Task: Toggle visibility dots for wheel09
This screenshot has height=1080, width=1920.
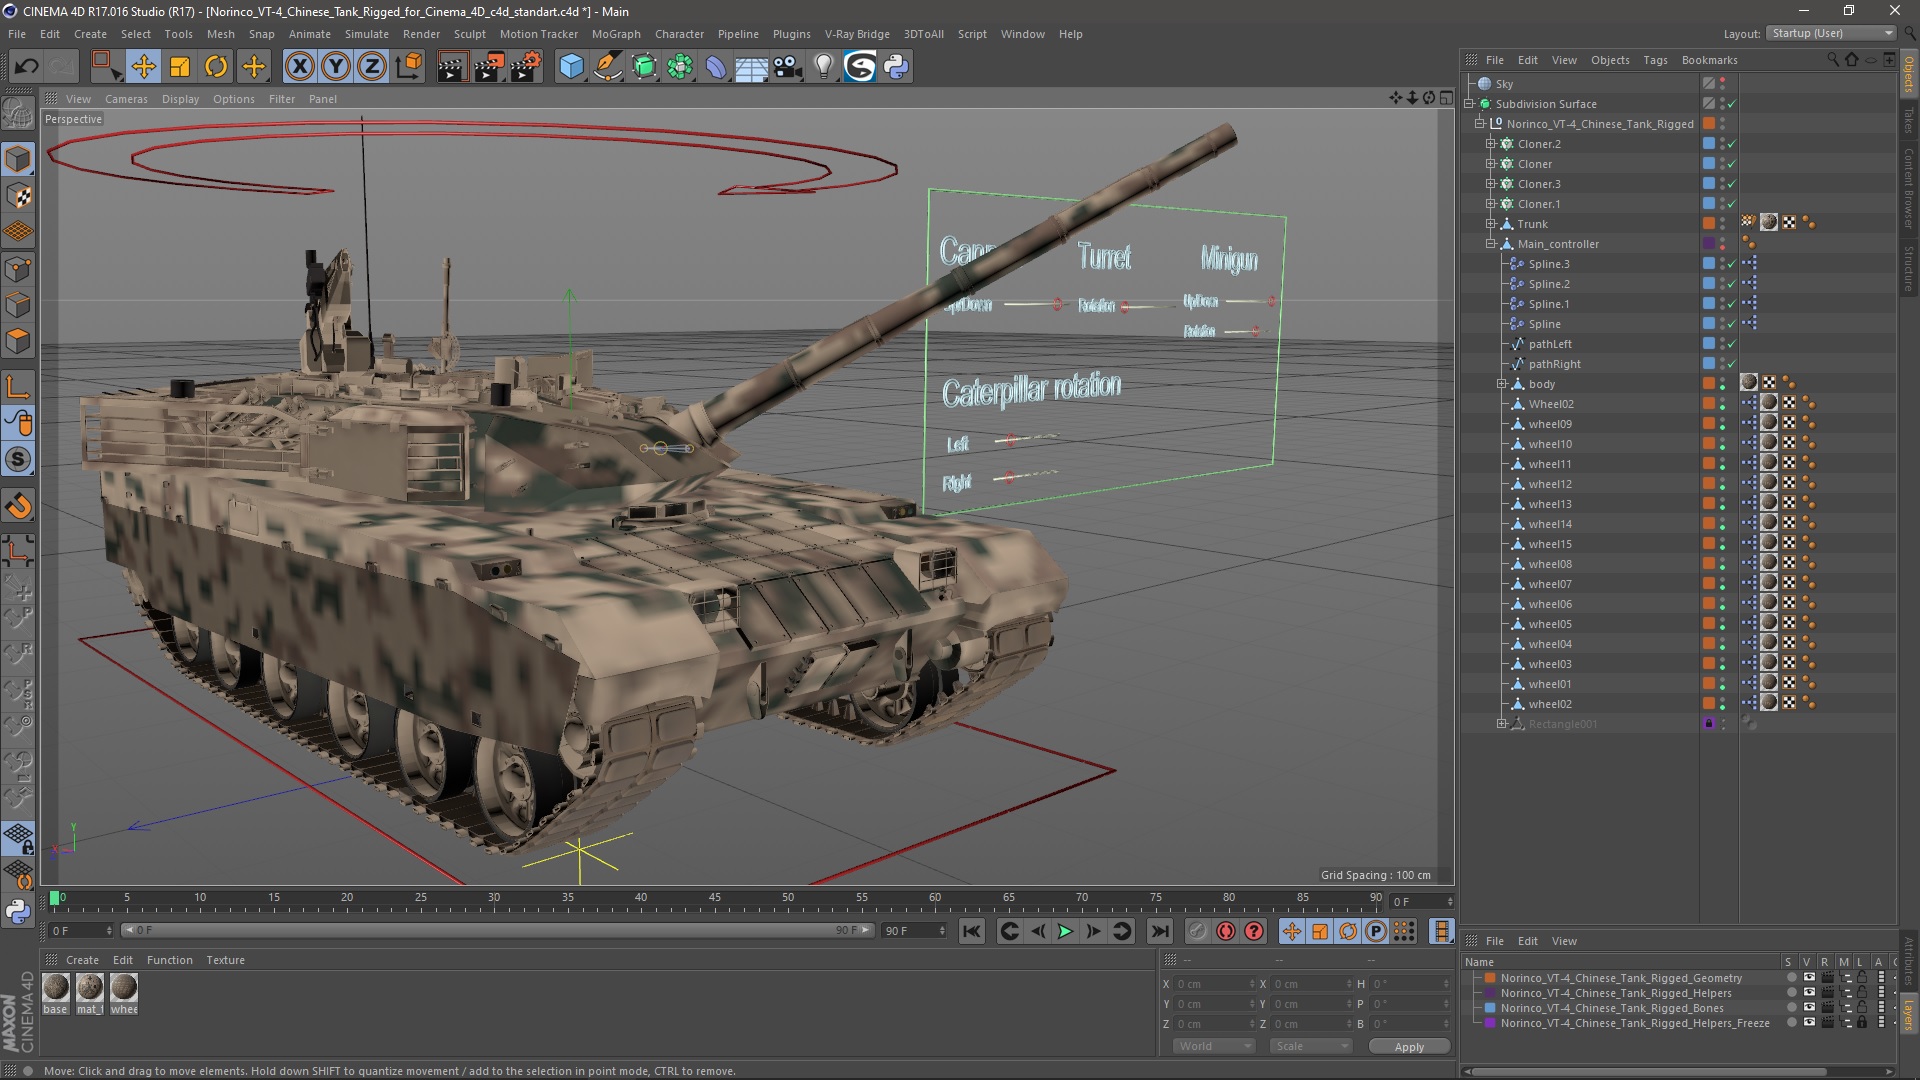Action: [1722, 424]
